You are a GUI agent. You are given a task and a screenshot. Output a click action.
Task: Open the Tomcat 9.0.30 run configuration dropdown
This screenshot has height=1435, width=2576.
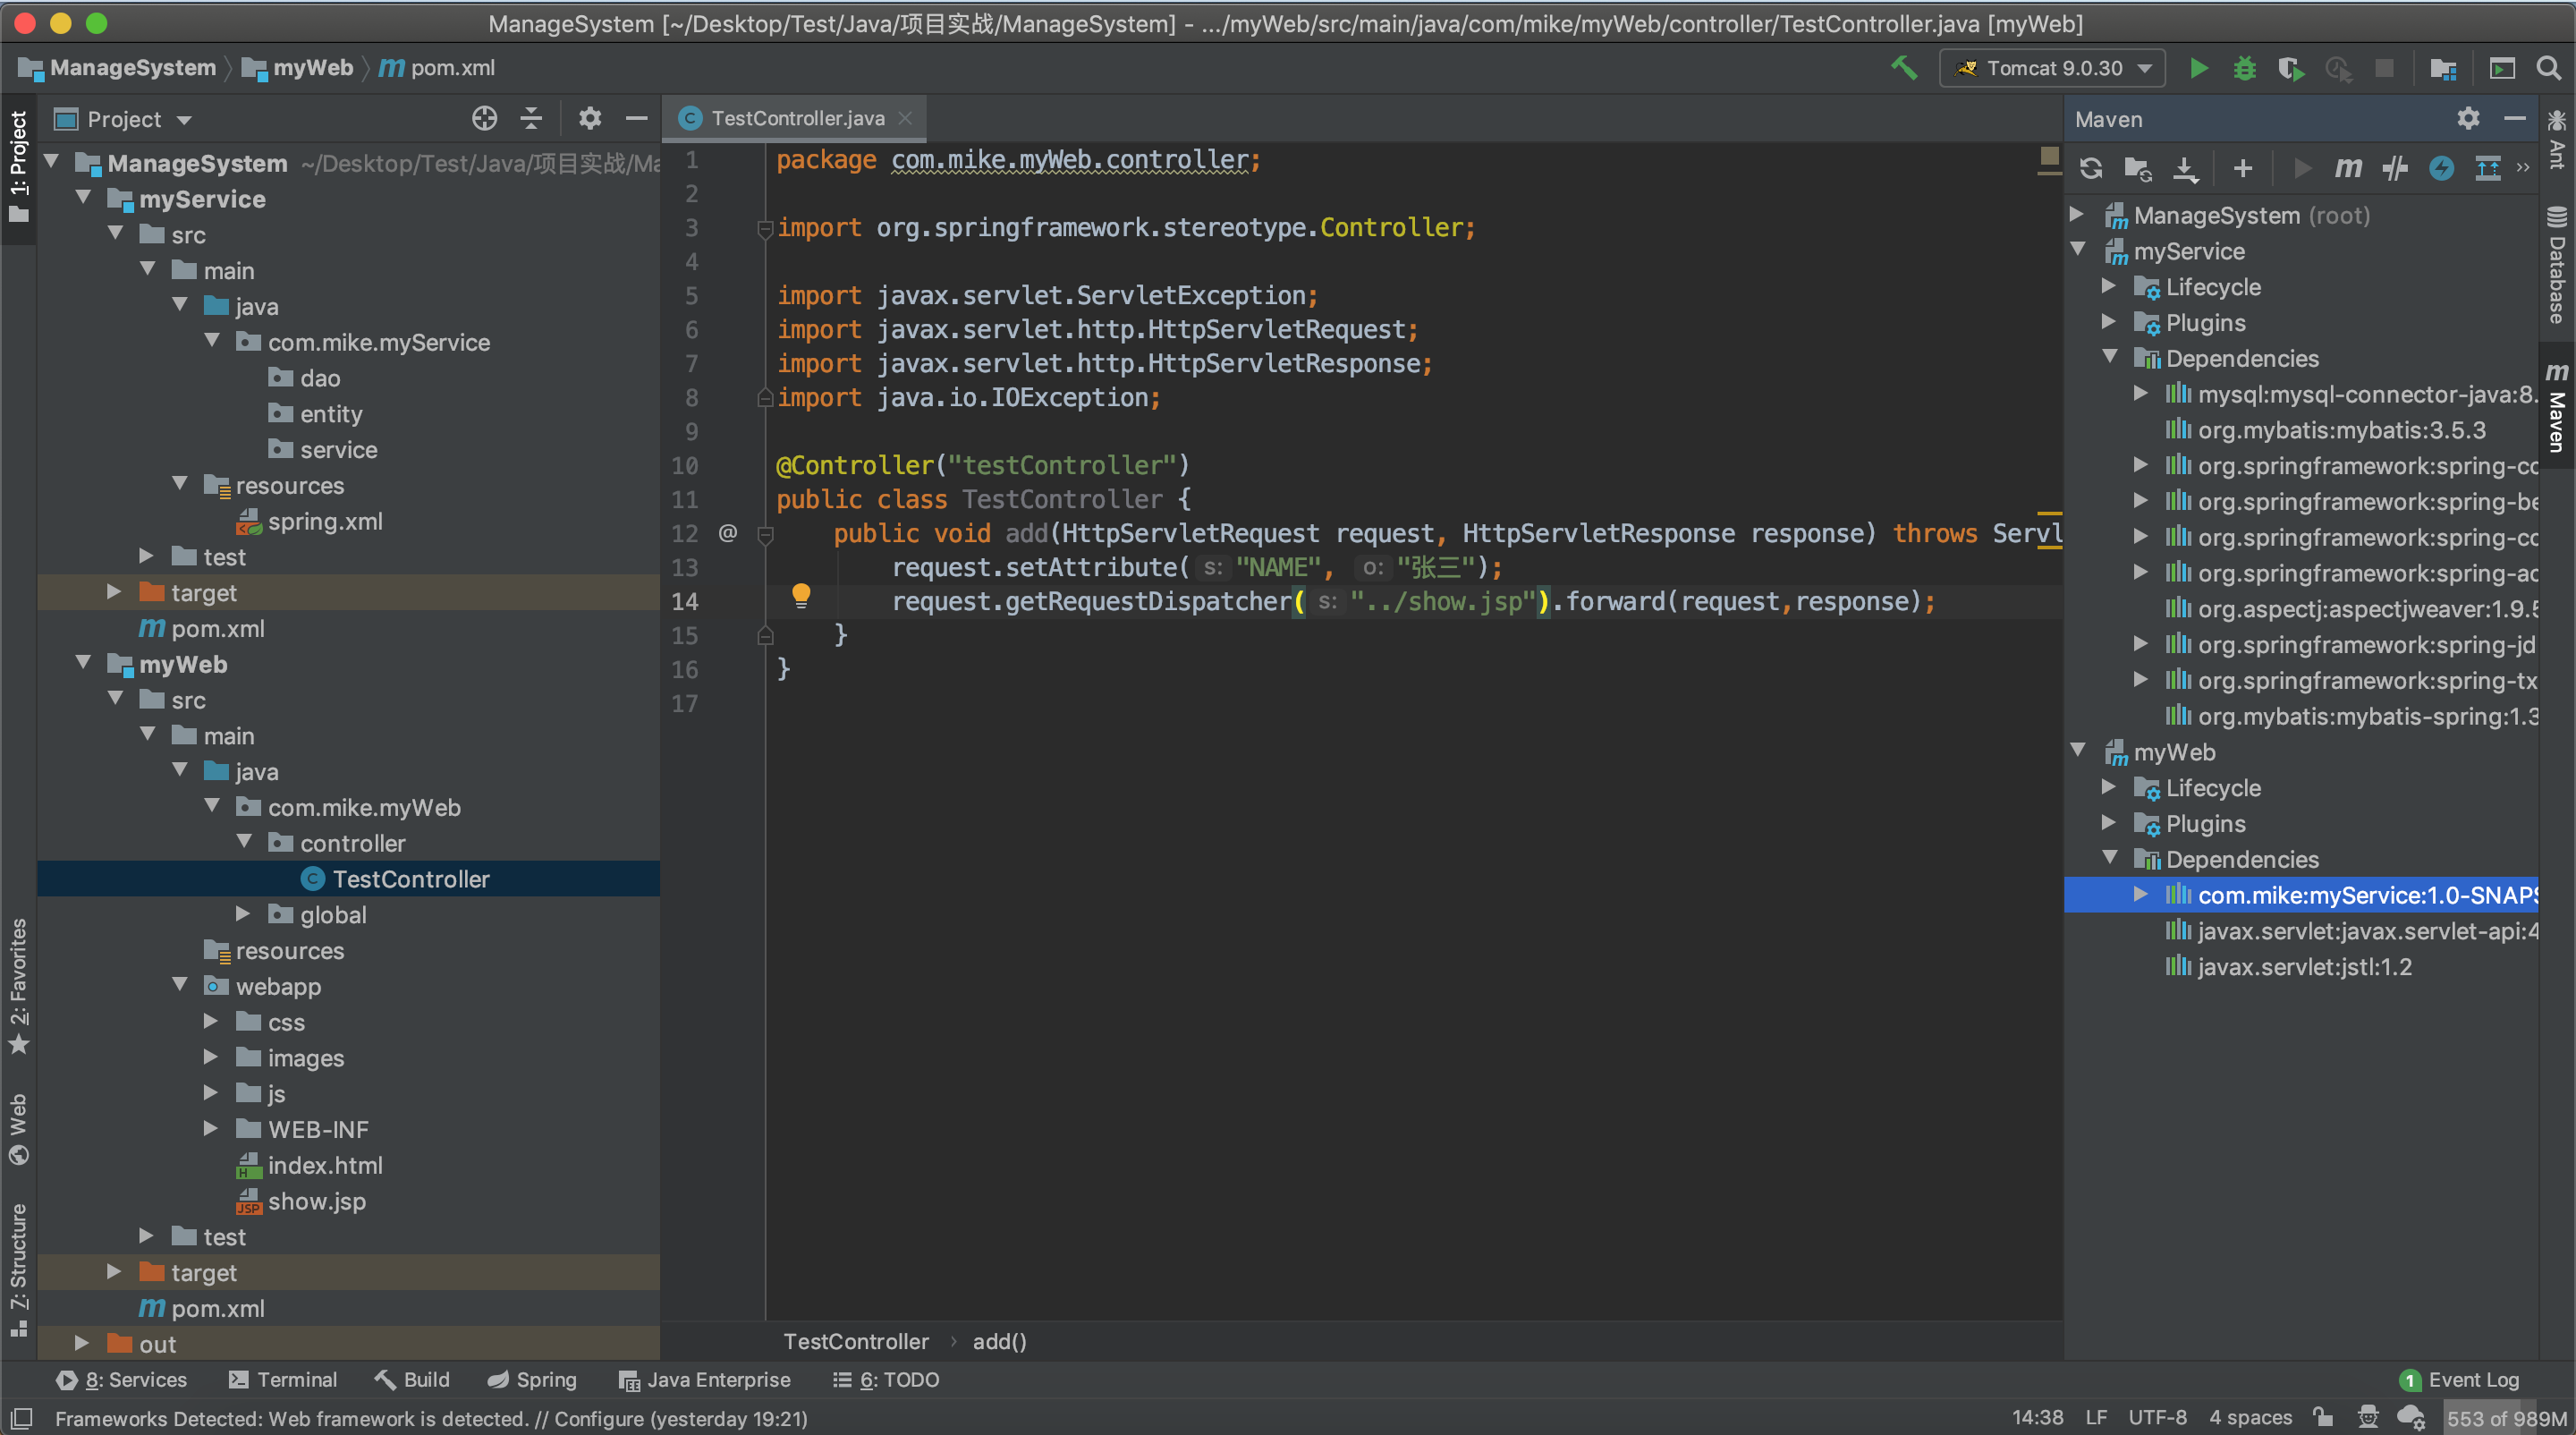click(x=2052, y=68)
